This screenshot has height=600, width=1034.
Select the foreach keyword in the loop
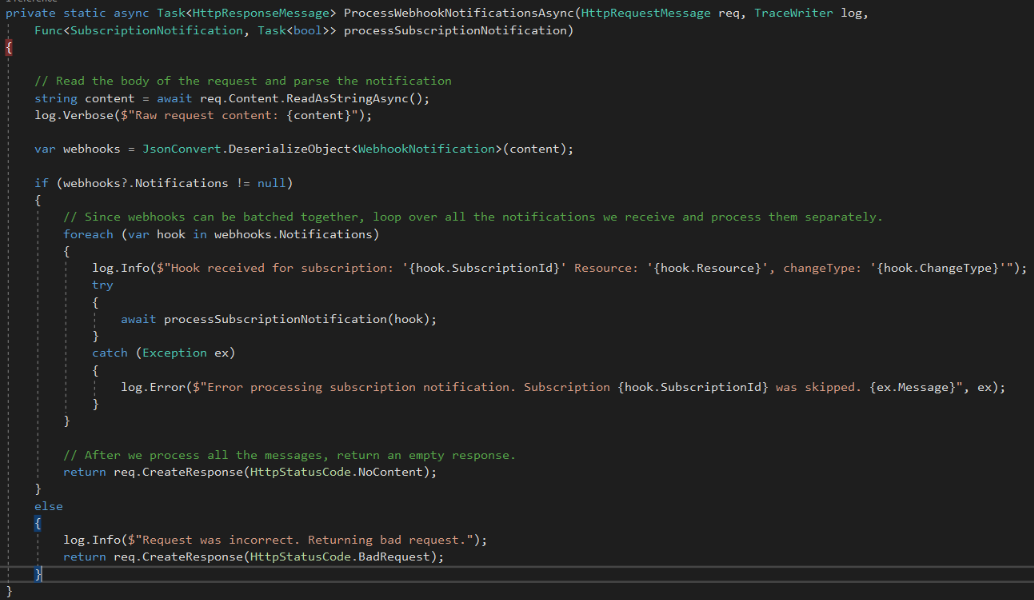pos(89,233)
